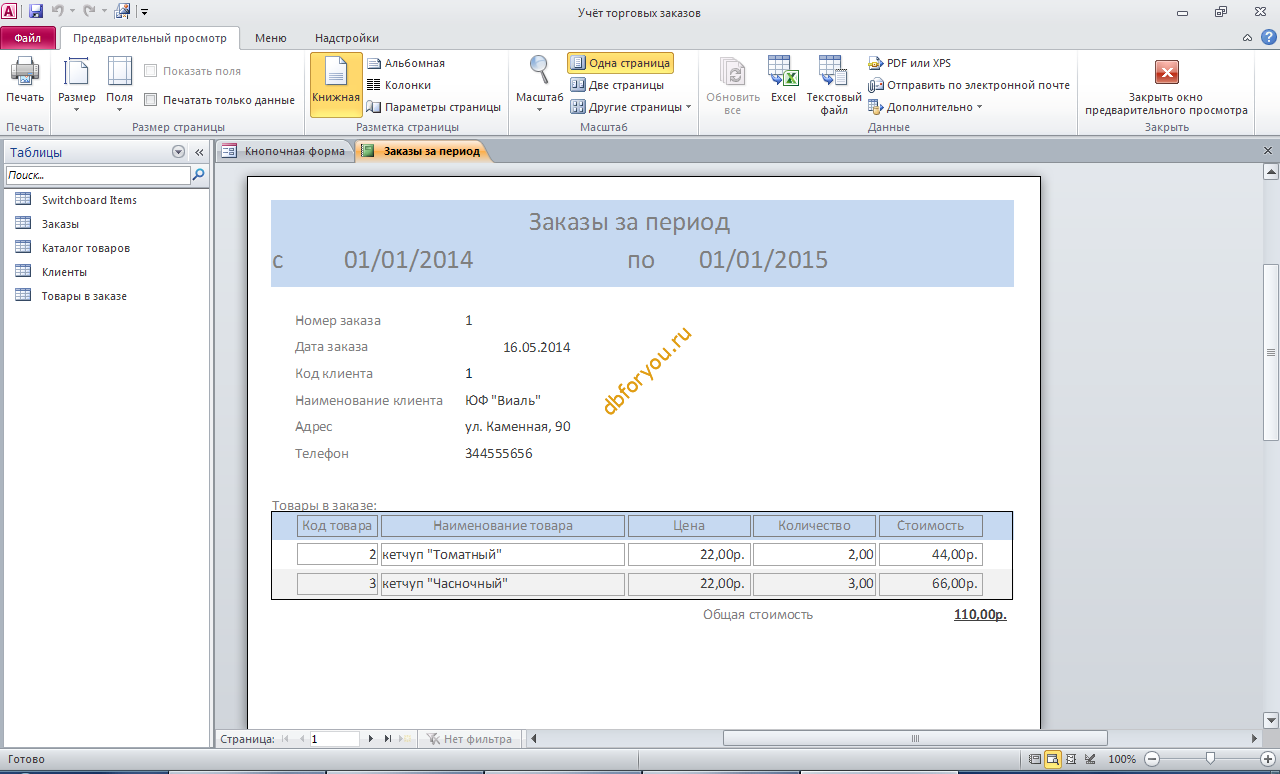Click the Access application logo icon
This screenshot has width=1280, height=774.
[x=10, y=12]
